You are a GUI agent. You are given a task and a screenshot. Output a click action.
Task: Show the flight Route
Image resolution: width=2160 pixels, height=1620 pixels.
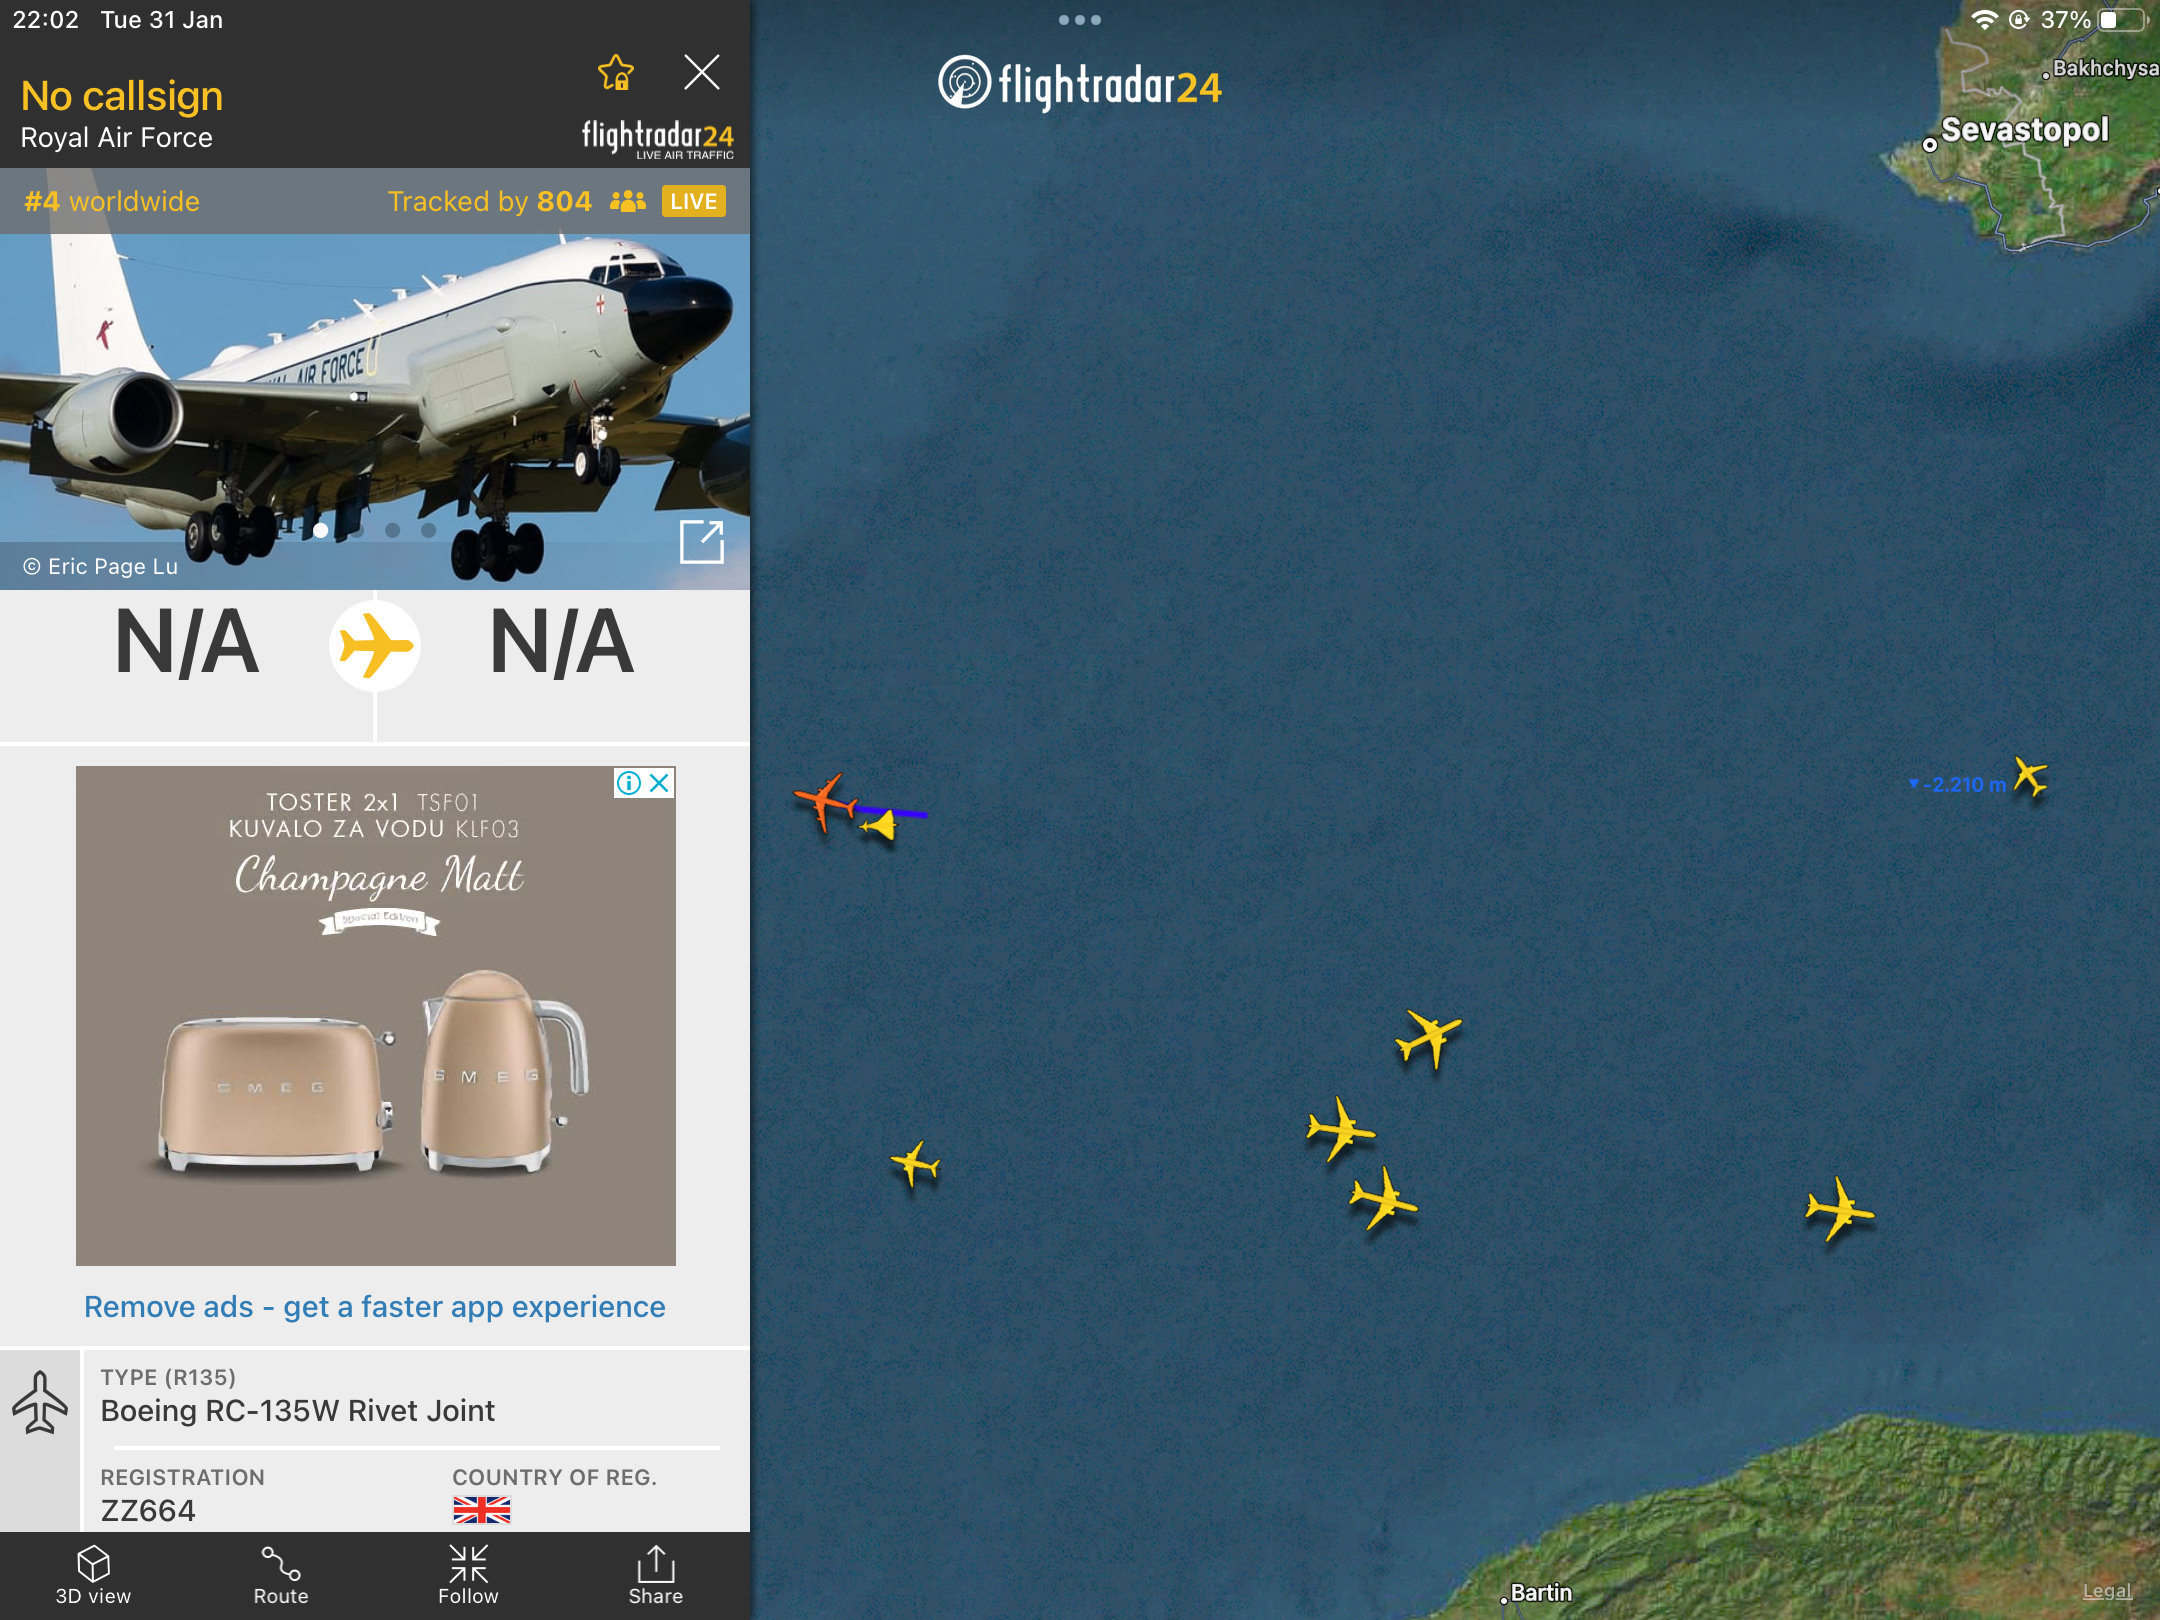coord(281,1575)
